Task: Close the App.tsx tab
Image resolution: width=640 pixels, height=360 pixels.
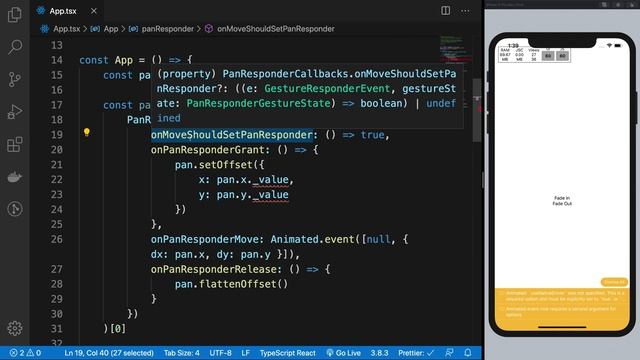Action: click(94, 11)
